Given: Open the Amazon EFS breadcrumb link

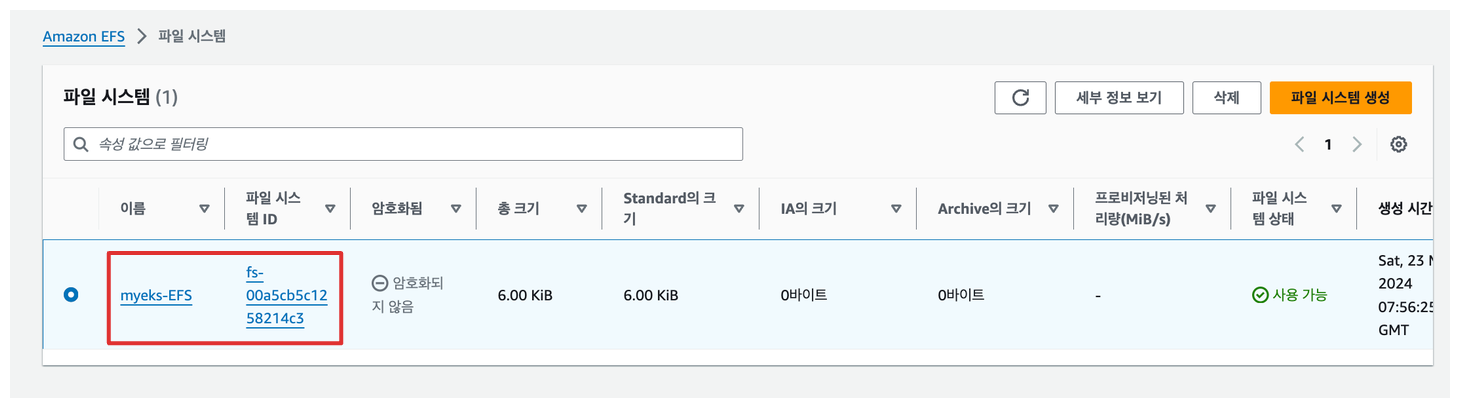Looking at the screenshot, I should tap(84, 37).
